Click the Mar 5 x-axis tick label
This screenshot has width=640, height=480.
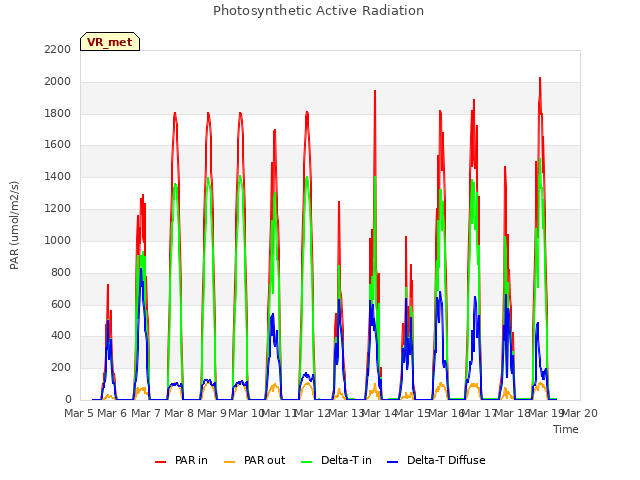coord(79,413)
